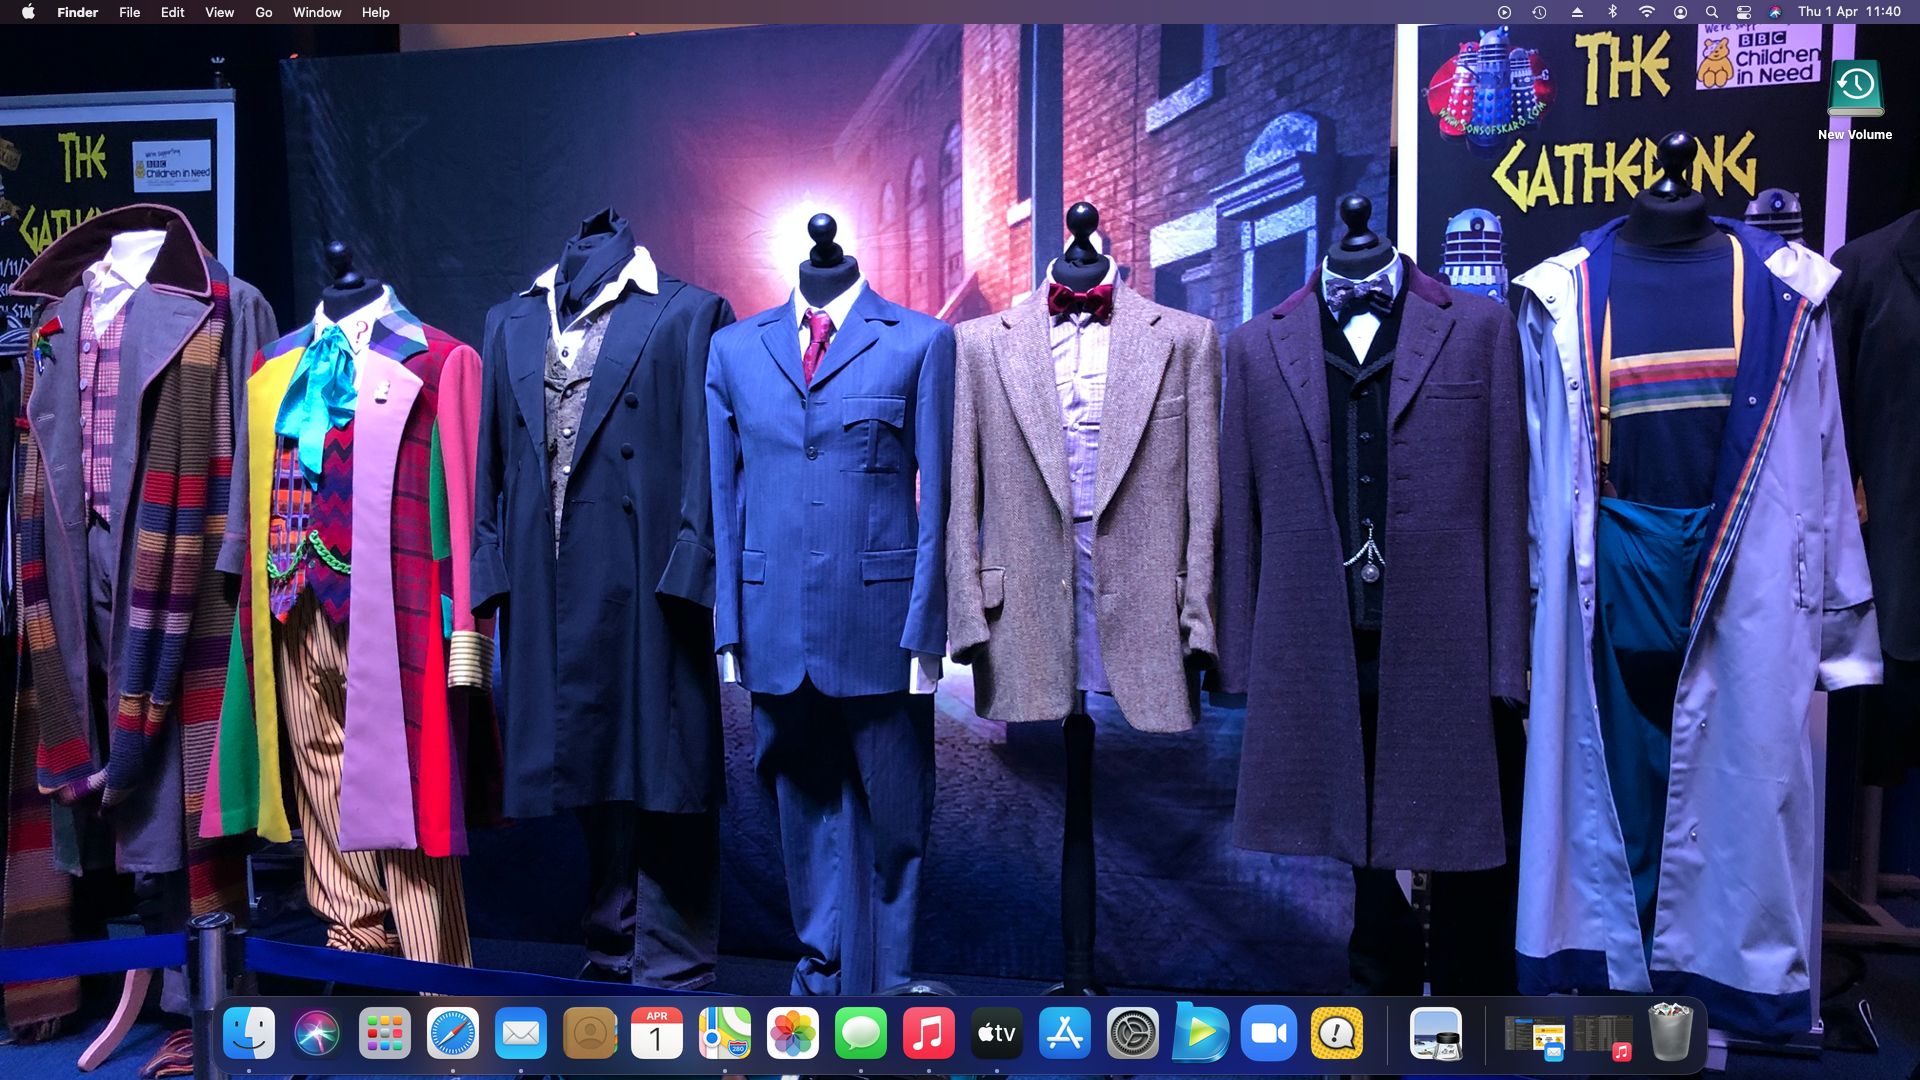The image size is (1920, 1080).
Task: Open the Mail app in the Dock
Action: (521, 1033)
